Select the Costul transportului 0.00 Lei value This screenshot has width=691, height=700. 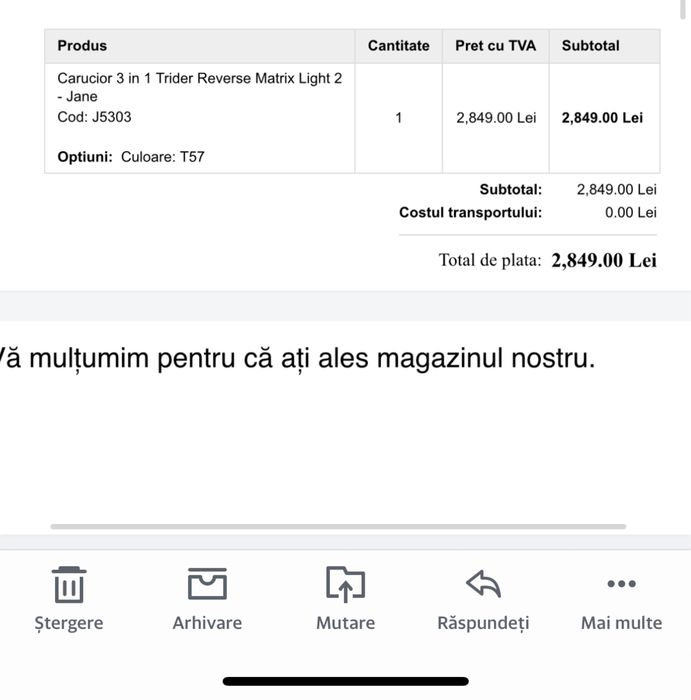point(630,213)
